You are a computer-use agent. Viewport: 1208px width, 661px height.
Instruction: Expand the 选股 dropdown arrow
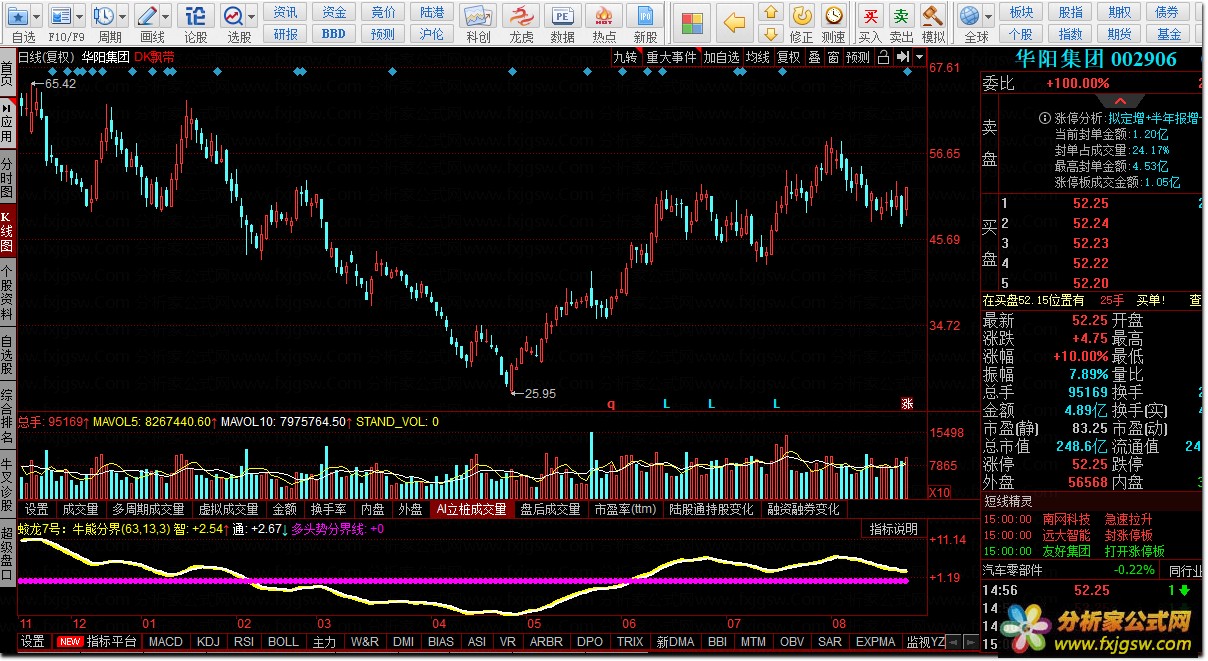pos(252,17)
